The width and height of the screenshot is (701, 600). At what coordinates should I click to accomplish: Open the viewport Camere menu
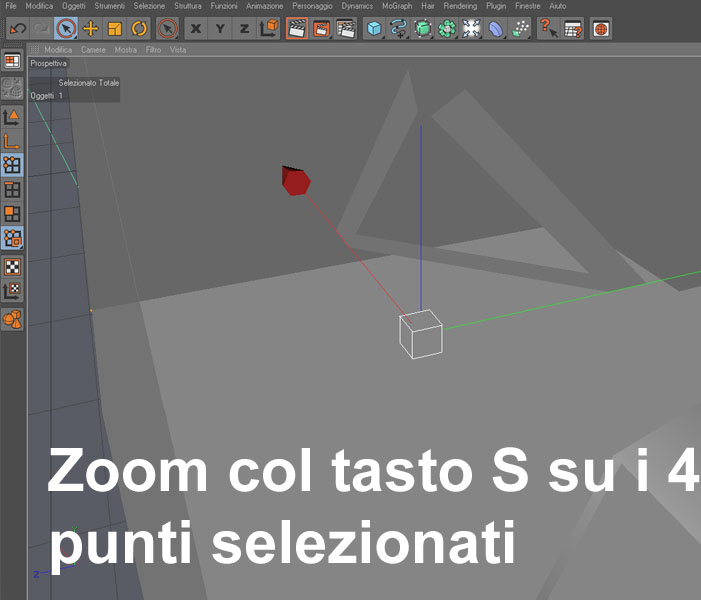click(93, 50)
